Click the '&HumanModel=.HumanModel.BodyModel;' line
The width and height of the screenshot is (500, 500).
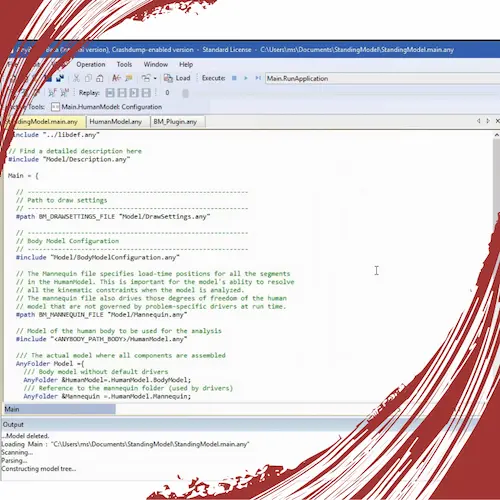107,380
